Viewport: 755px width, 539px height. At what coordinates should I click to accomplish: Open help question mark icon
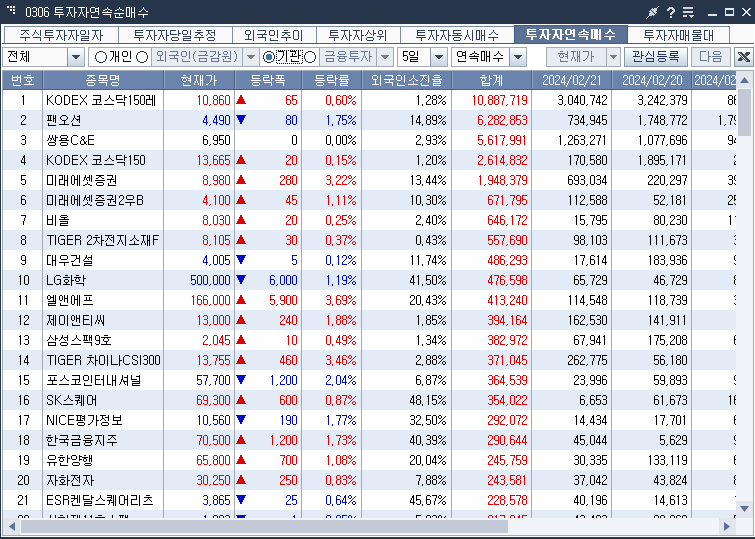click(x=671, y=12)
